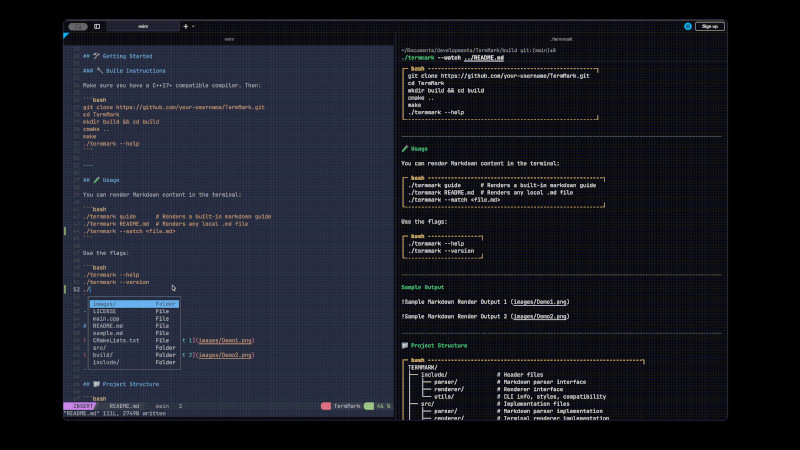Choose src/ folder in the completion popup
The width and height of the screenshot is (800, 450).
click(x=134, y=347)
